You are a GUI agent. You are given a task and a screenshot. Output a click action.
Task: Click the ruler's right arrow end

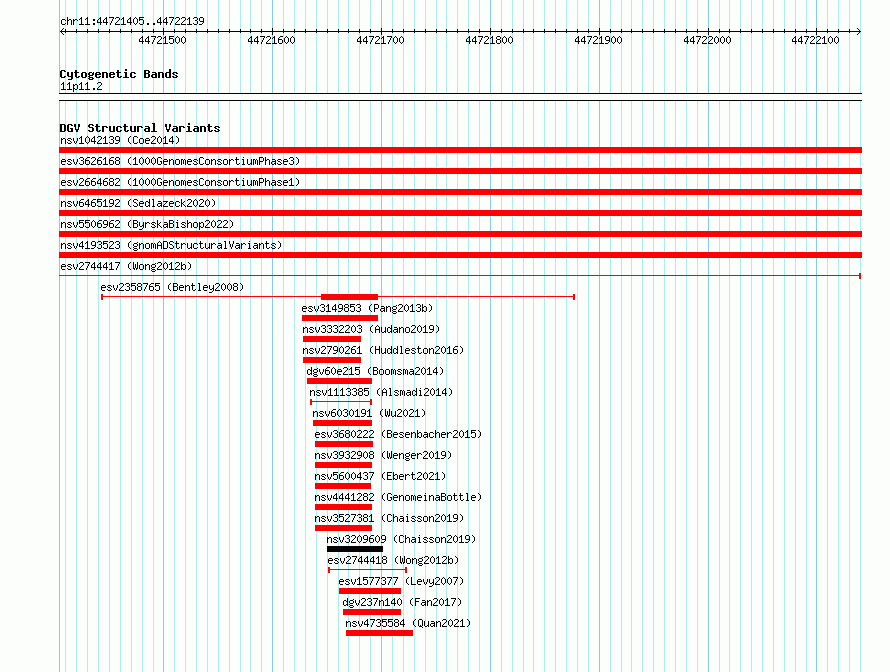point(858,31)
